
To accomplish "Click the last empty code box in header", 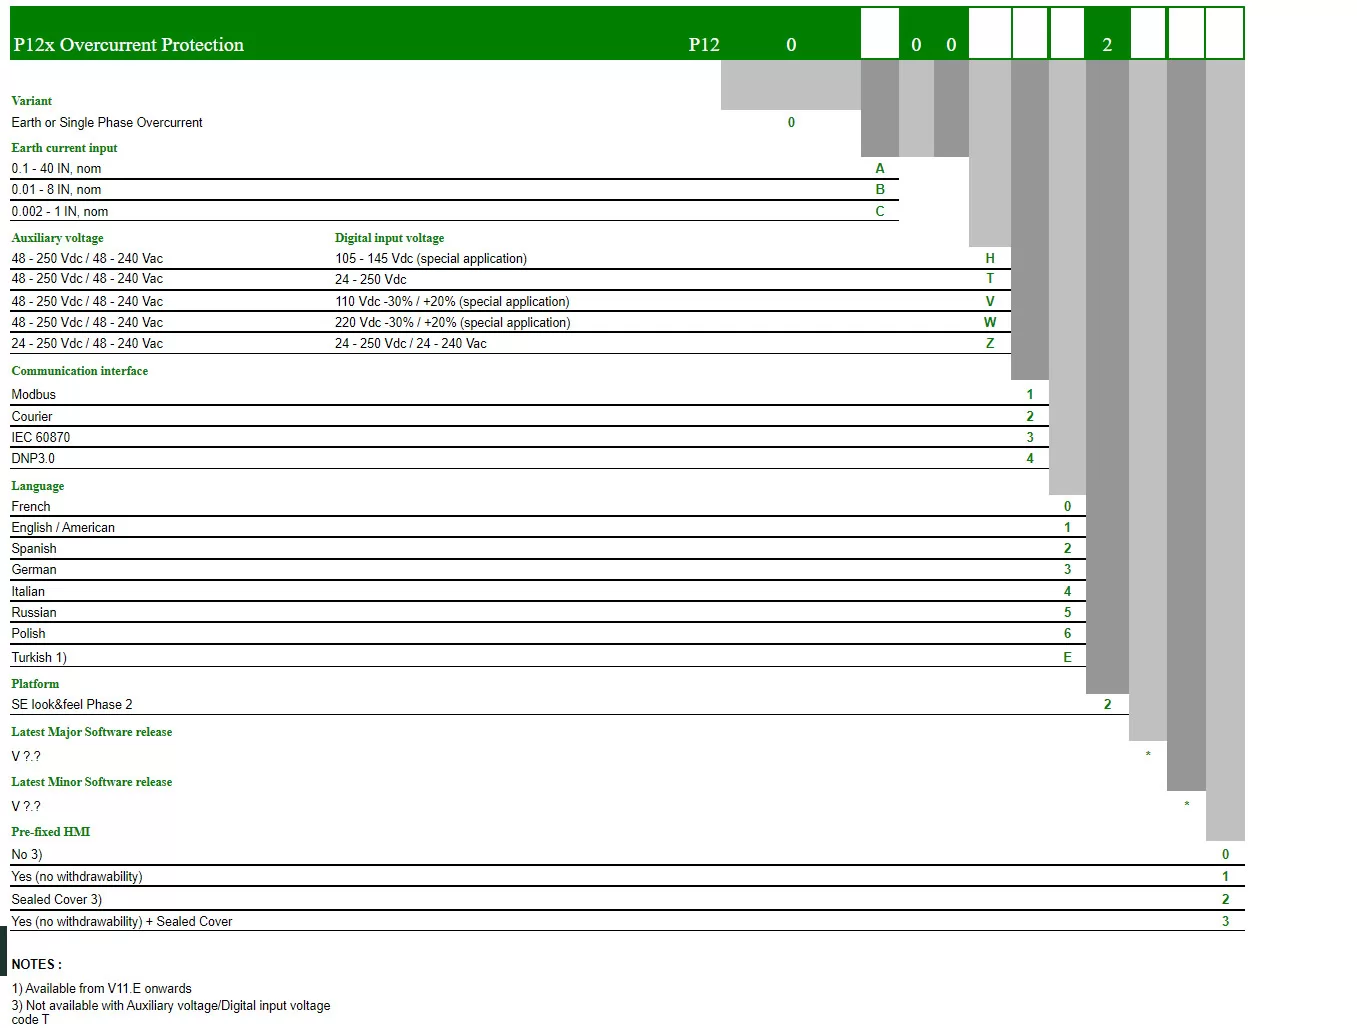I will 1225,34.
